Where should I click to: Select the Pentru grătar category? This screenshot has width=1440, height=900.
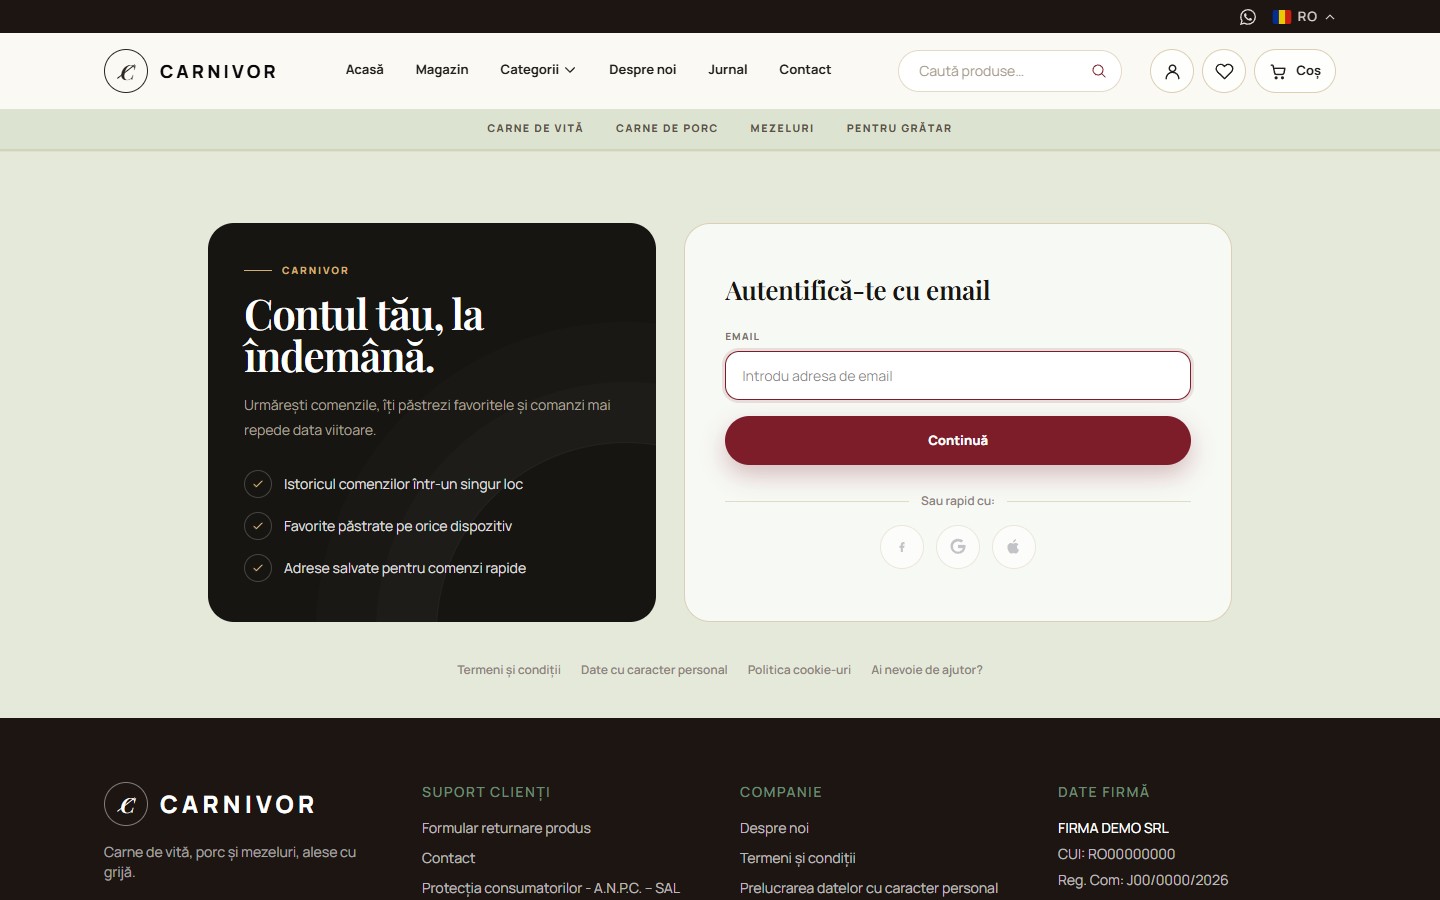[899, 129]
